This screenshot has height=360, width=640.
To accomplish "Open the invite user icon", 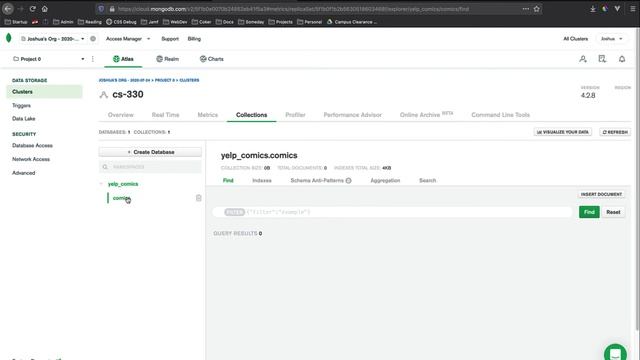I will tap(583, 59).
